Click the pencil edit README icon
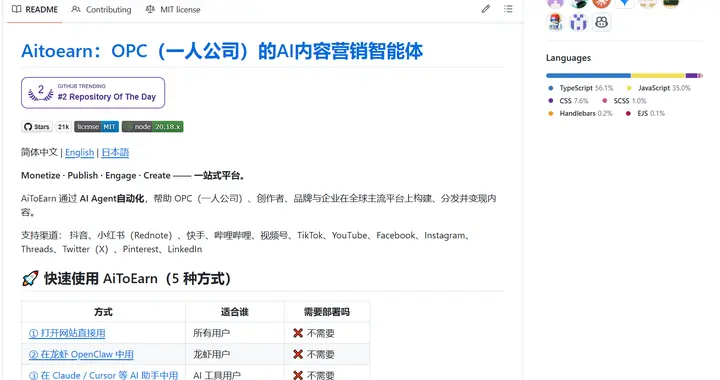The width and height of the screenshot is (720, 380). tap(486, 9)
